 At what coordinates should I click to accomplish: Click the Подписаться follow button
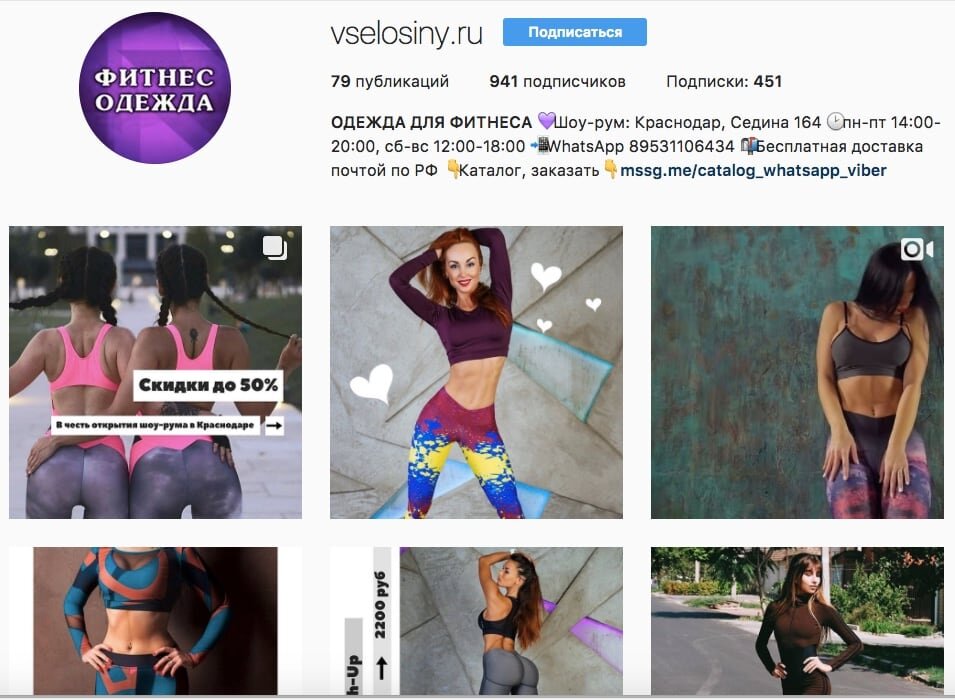pos(574,32)
